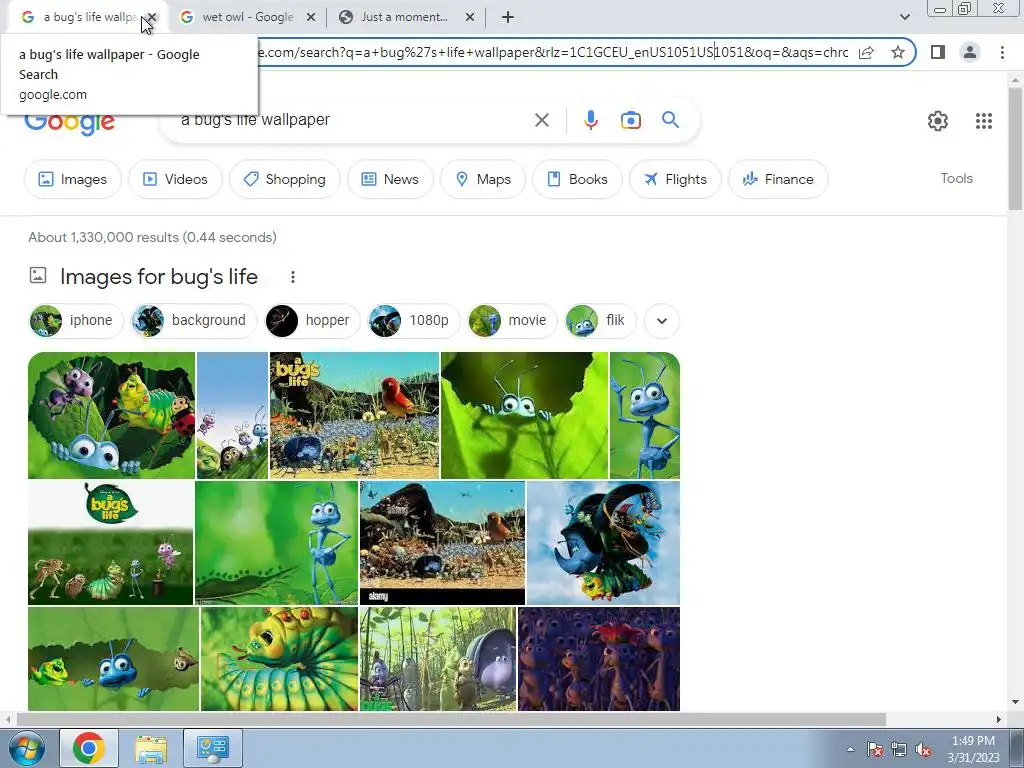
Task: Click the taskbar clock showing 1:49 PM
Action: (973, 749)
